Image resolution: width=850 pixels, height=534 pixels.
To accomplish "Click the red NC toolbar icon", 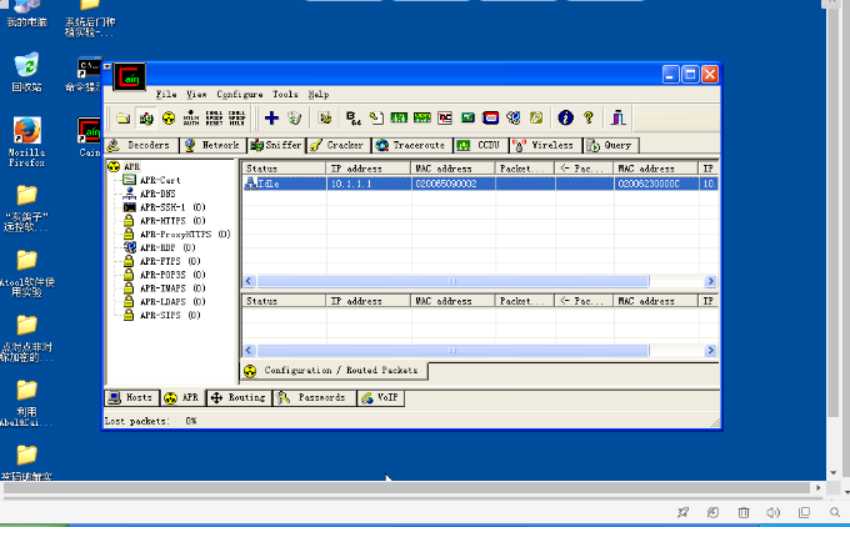I will pos(445,118).
